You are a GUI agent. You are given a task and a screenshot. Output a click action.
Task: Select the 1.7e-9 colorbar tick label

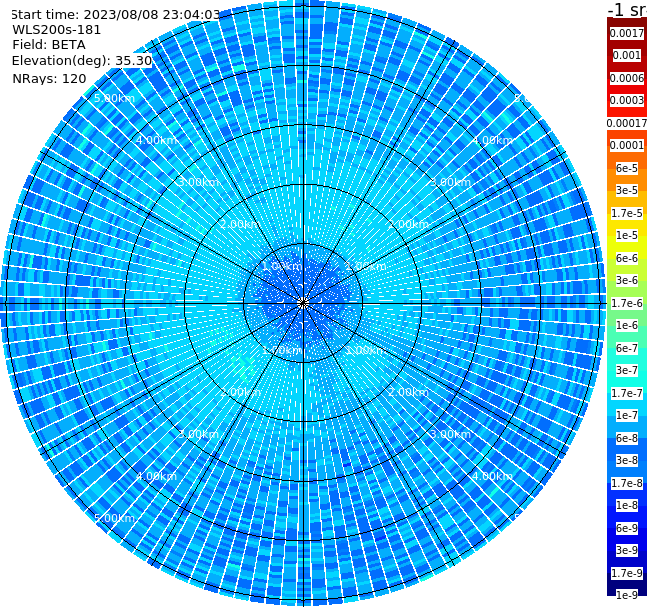coord(627,573)
